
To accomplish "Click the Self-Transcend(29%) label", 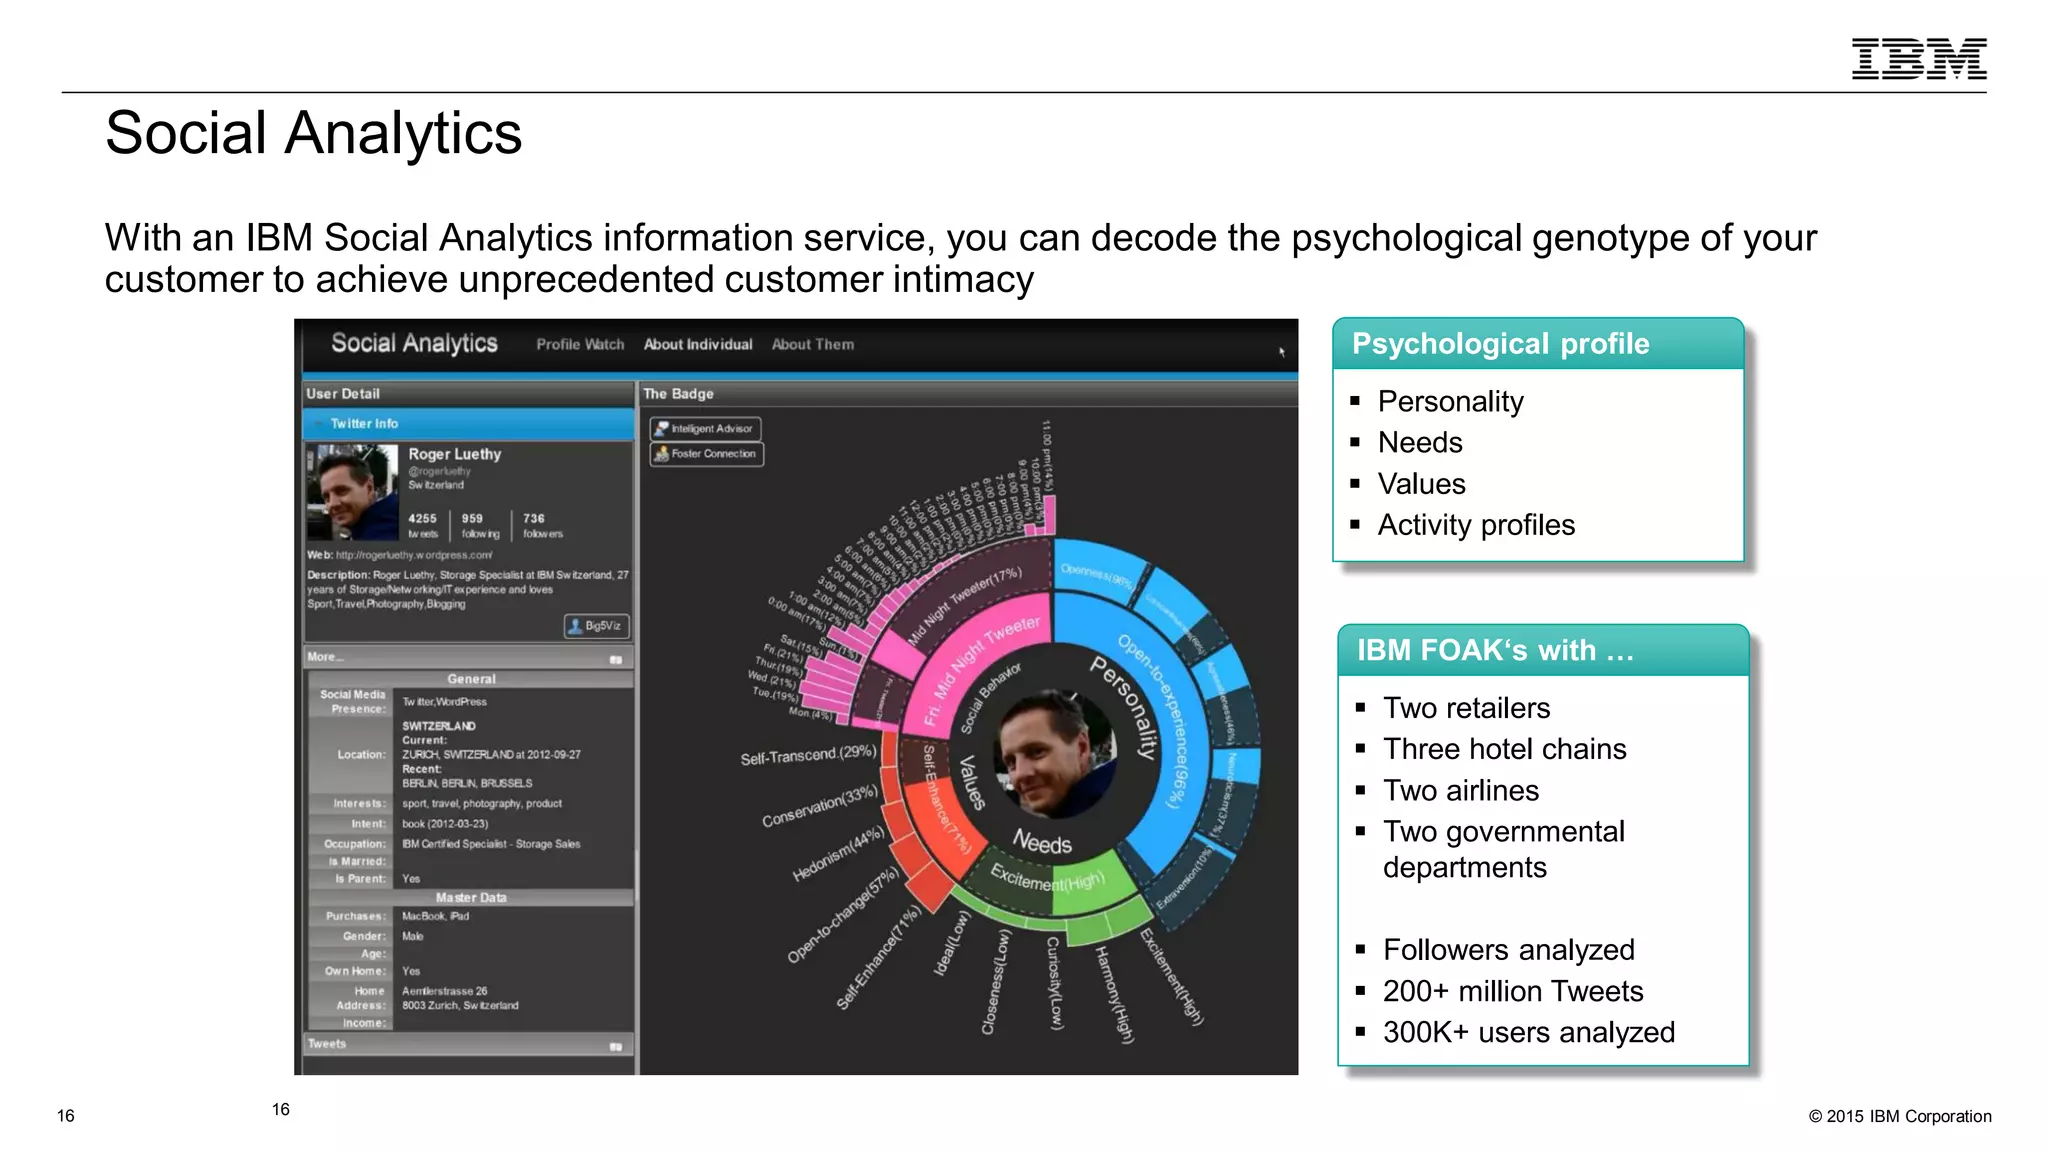I will pos(808,755).
